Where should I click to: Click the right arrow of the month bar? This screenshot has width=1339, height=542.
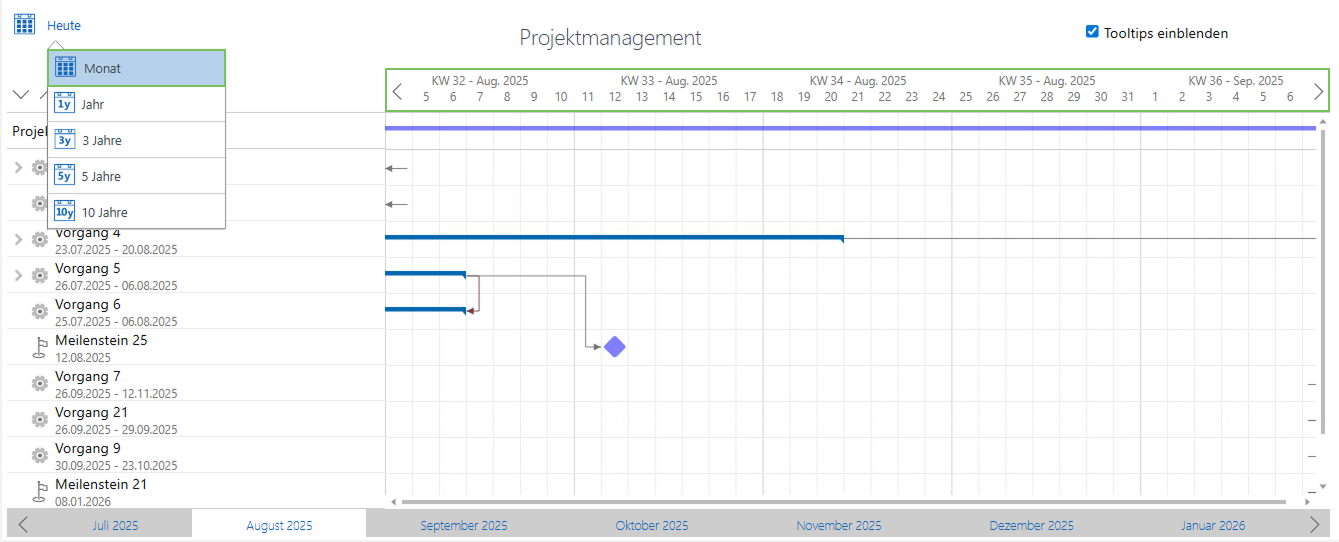click(1314, 525)
